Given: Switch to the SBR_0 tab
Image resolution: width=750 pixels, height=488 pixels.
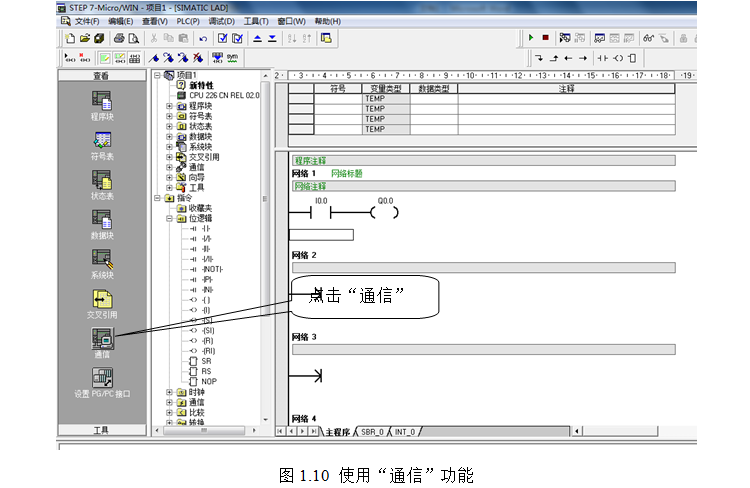Looking at the screenshot, I should click(372, 432).
